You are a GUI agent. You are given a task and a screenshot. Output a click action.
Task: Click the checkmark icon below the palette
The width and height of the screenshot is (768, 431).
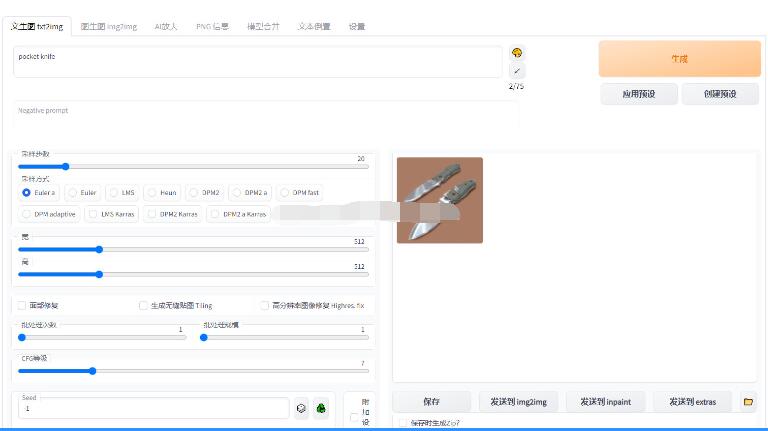[x=517, y=71]
